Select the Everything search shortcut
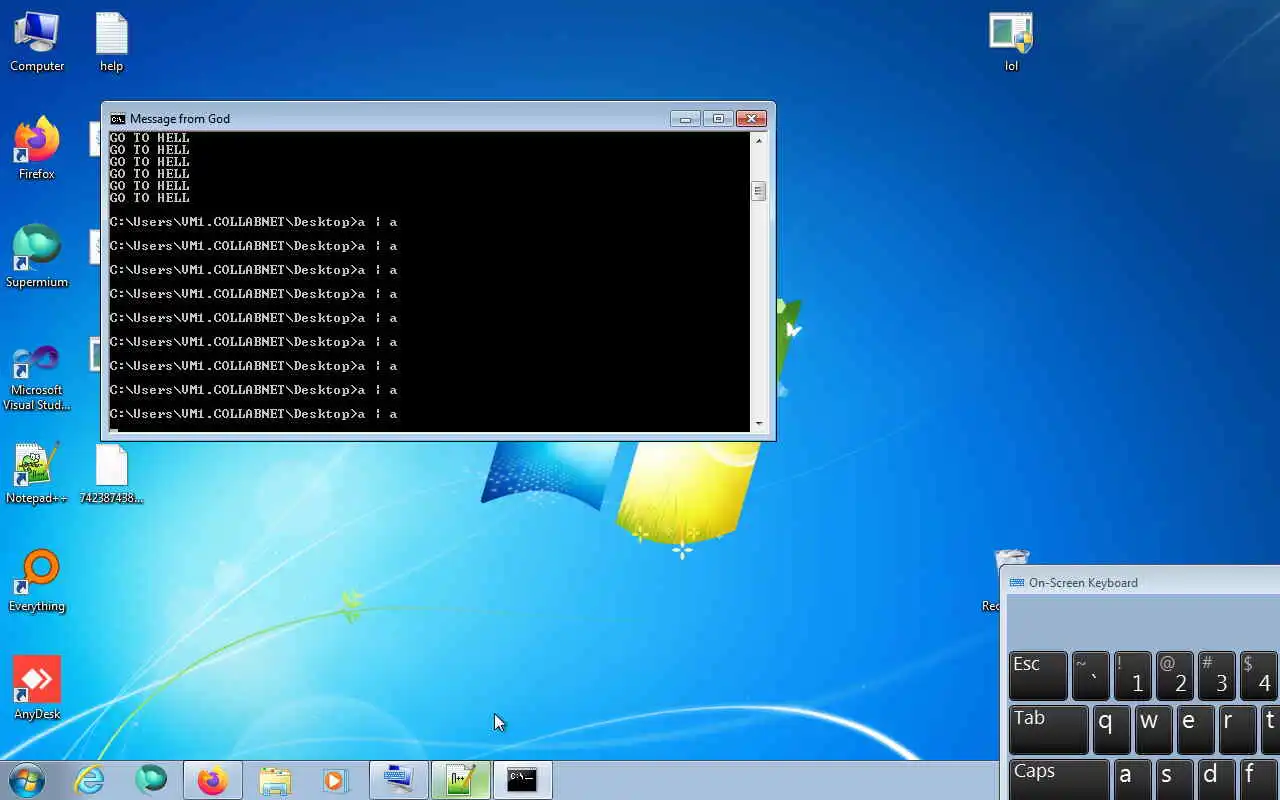1280x800 pixels. pyautogui.click(x=37, y=582)
